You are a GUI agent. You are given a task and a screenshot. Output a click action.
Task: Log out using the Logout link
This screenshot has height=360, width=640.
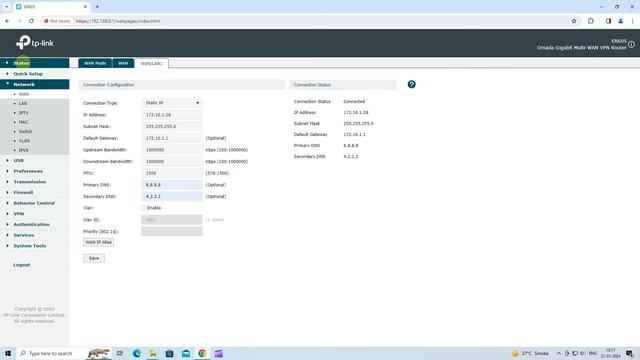click(22, 265)
